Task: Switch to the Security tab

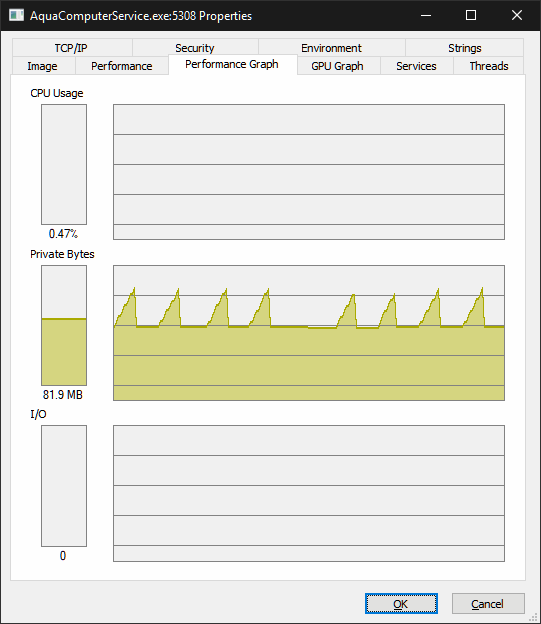Action: [x=195, y=48]
